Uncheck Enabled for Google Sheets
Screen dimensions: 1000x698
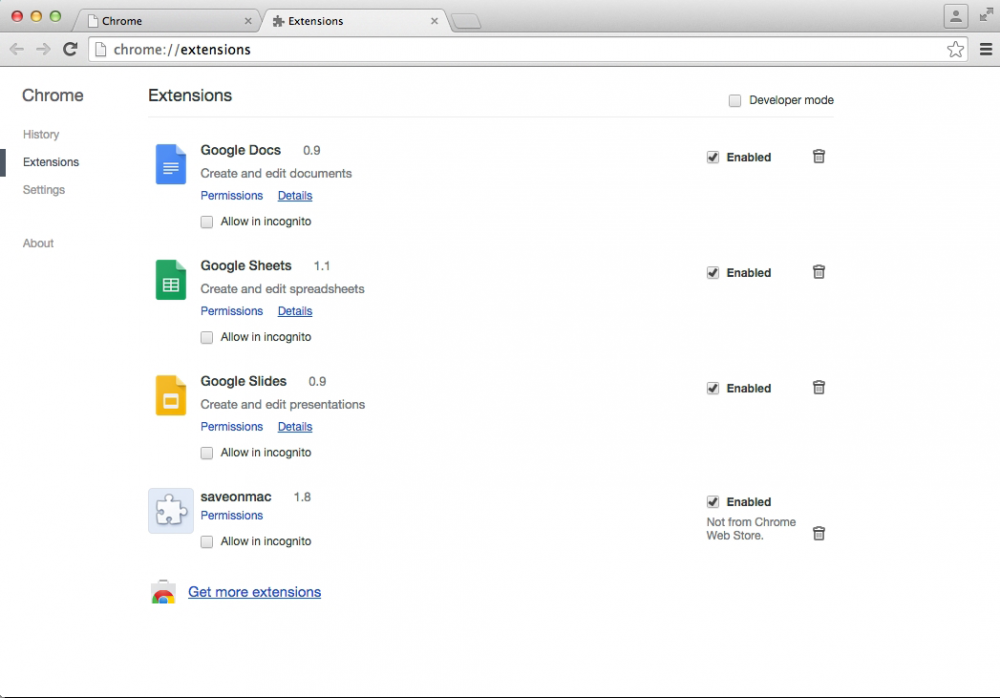pos(713,272)
